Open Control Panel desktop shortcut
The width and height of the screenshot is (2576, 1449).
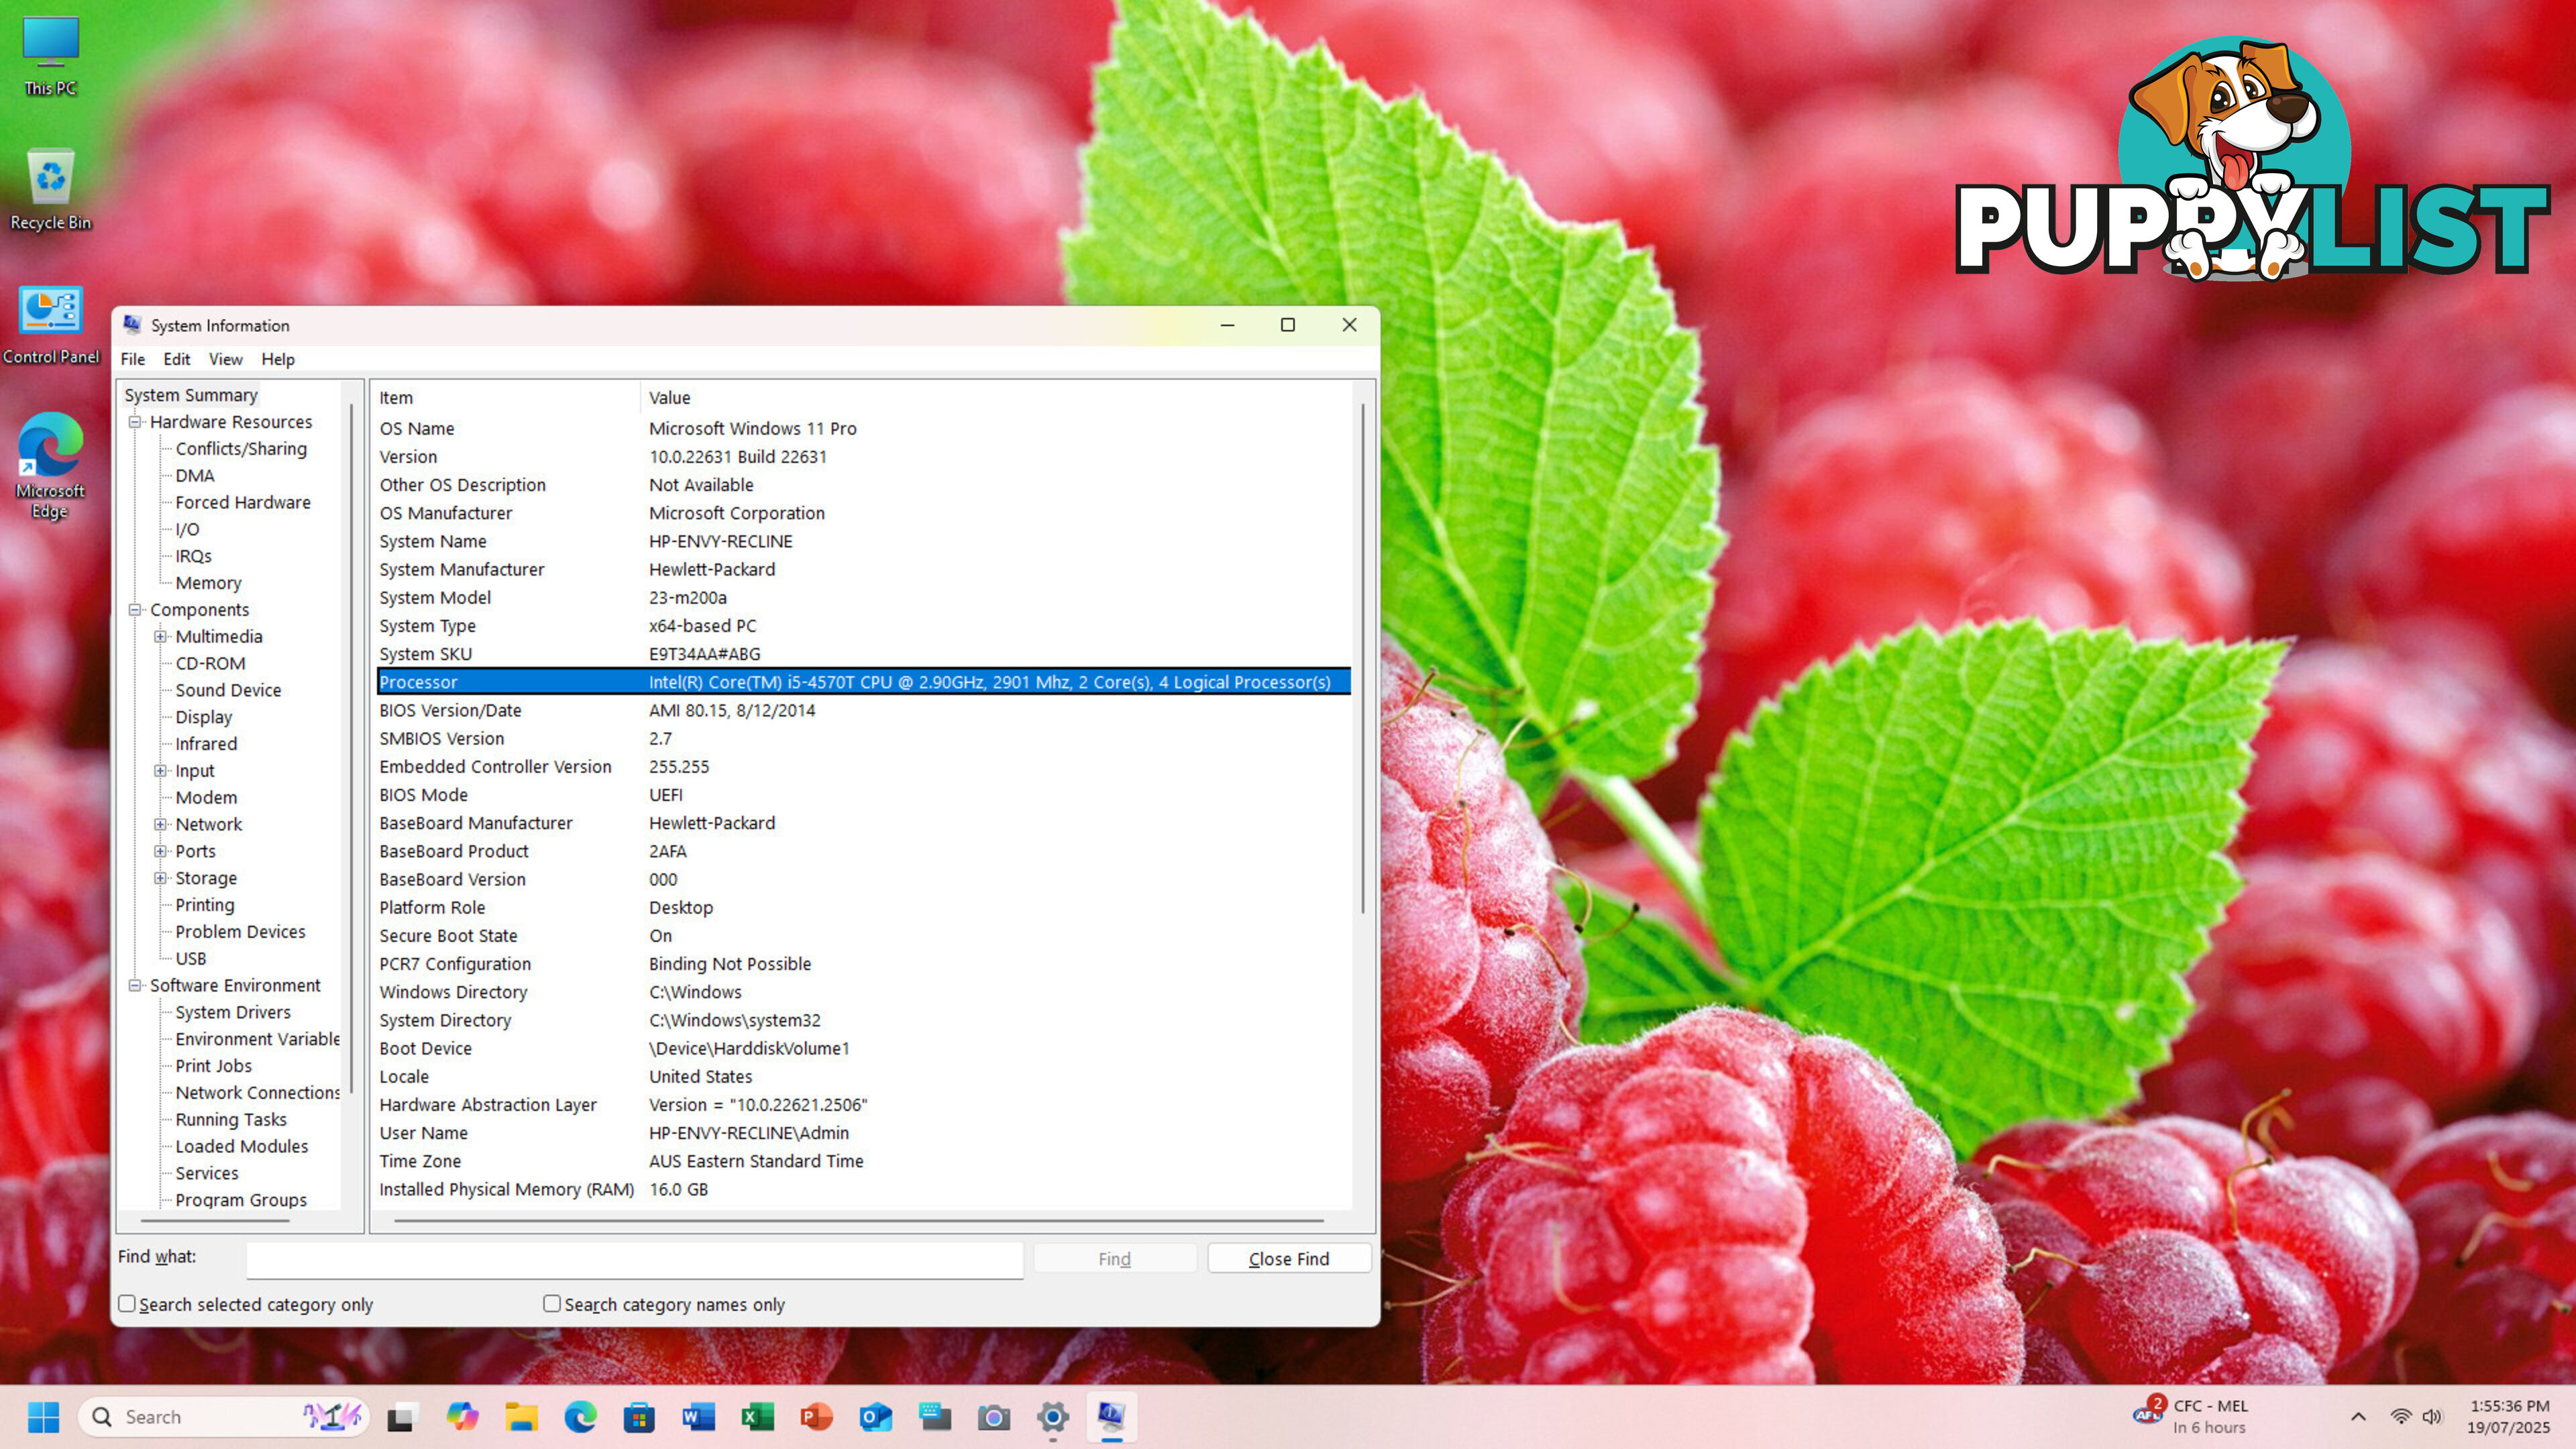click(50, 325)
